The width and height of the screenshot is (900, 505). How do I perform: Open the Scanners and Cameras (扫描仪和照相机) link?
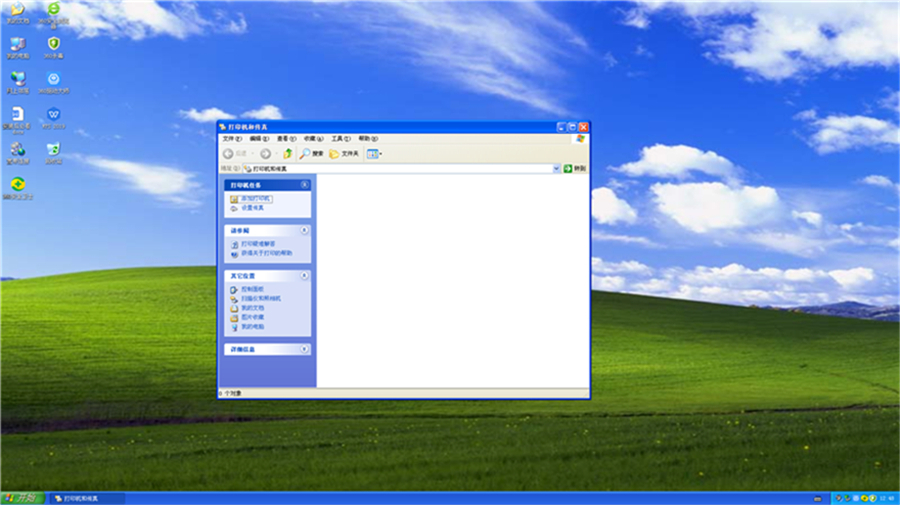pos(261,298)
